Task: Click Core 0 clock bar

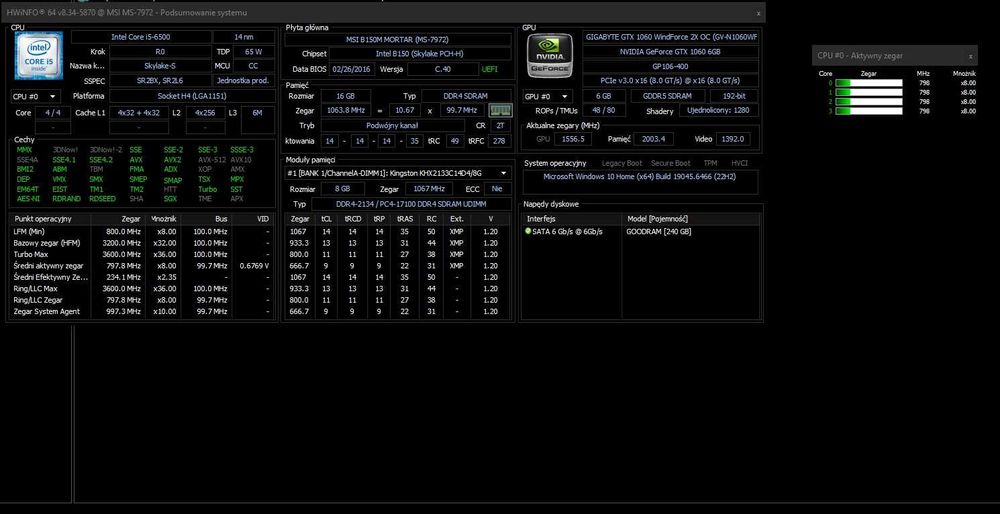Action: click(x=869, y=83)
